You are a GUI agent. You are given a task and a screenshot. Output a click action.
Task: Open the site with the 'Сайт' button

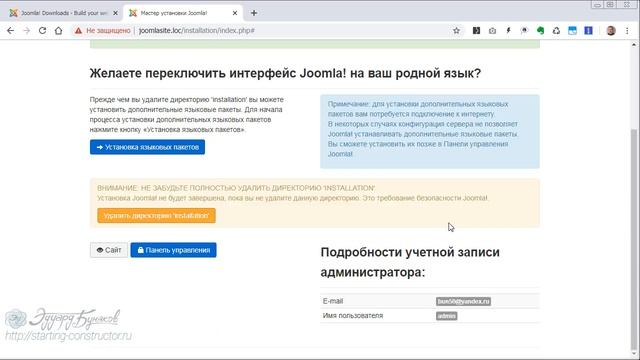tap(109, 250)
